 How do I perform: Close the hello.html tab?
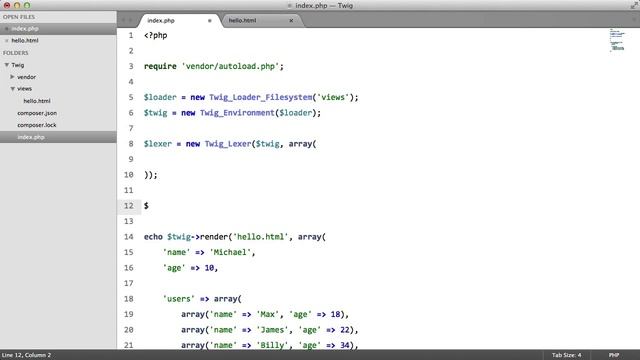(x=291, y=20)
